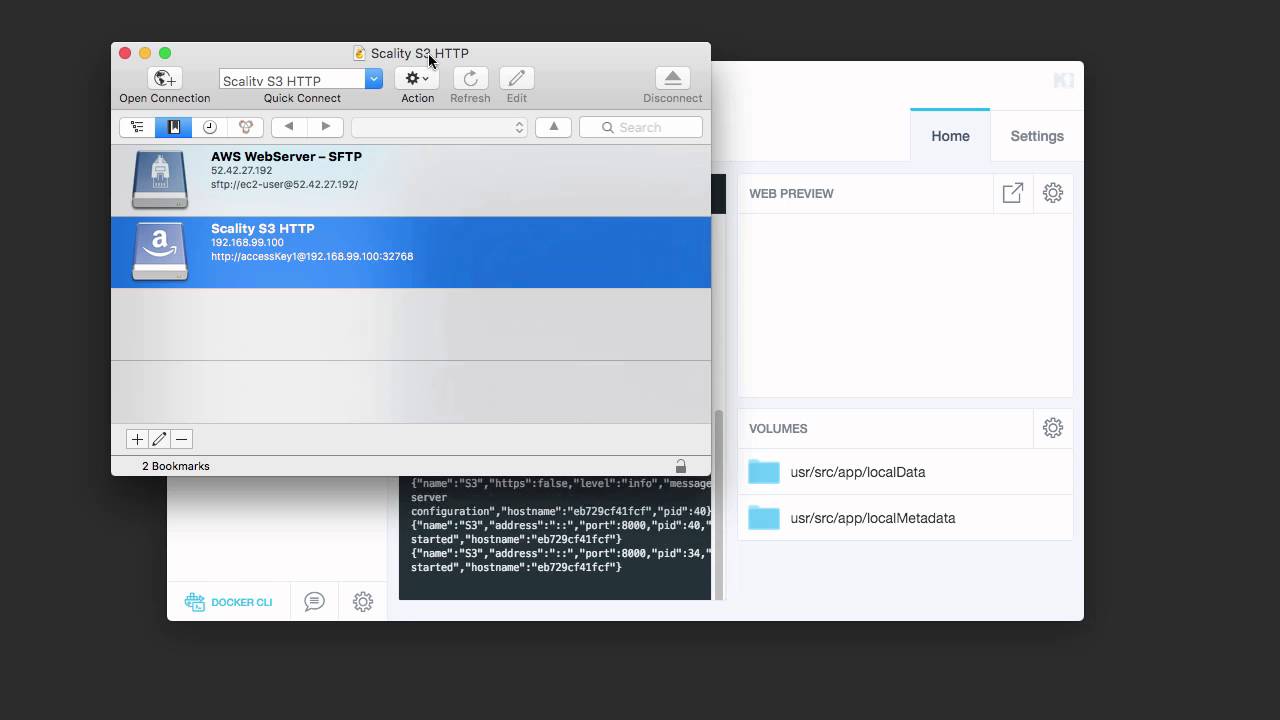Click the 52.42.27.192 host text
The image size is (1280, 720).
[241, 171]
